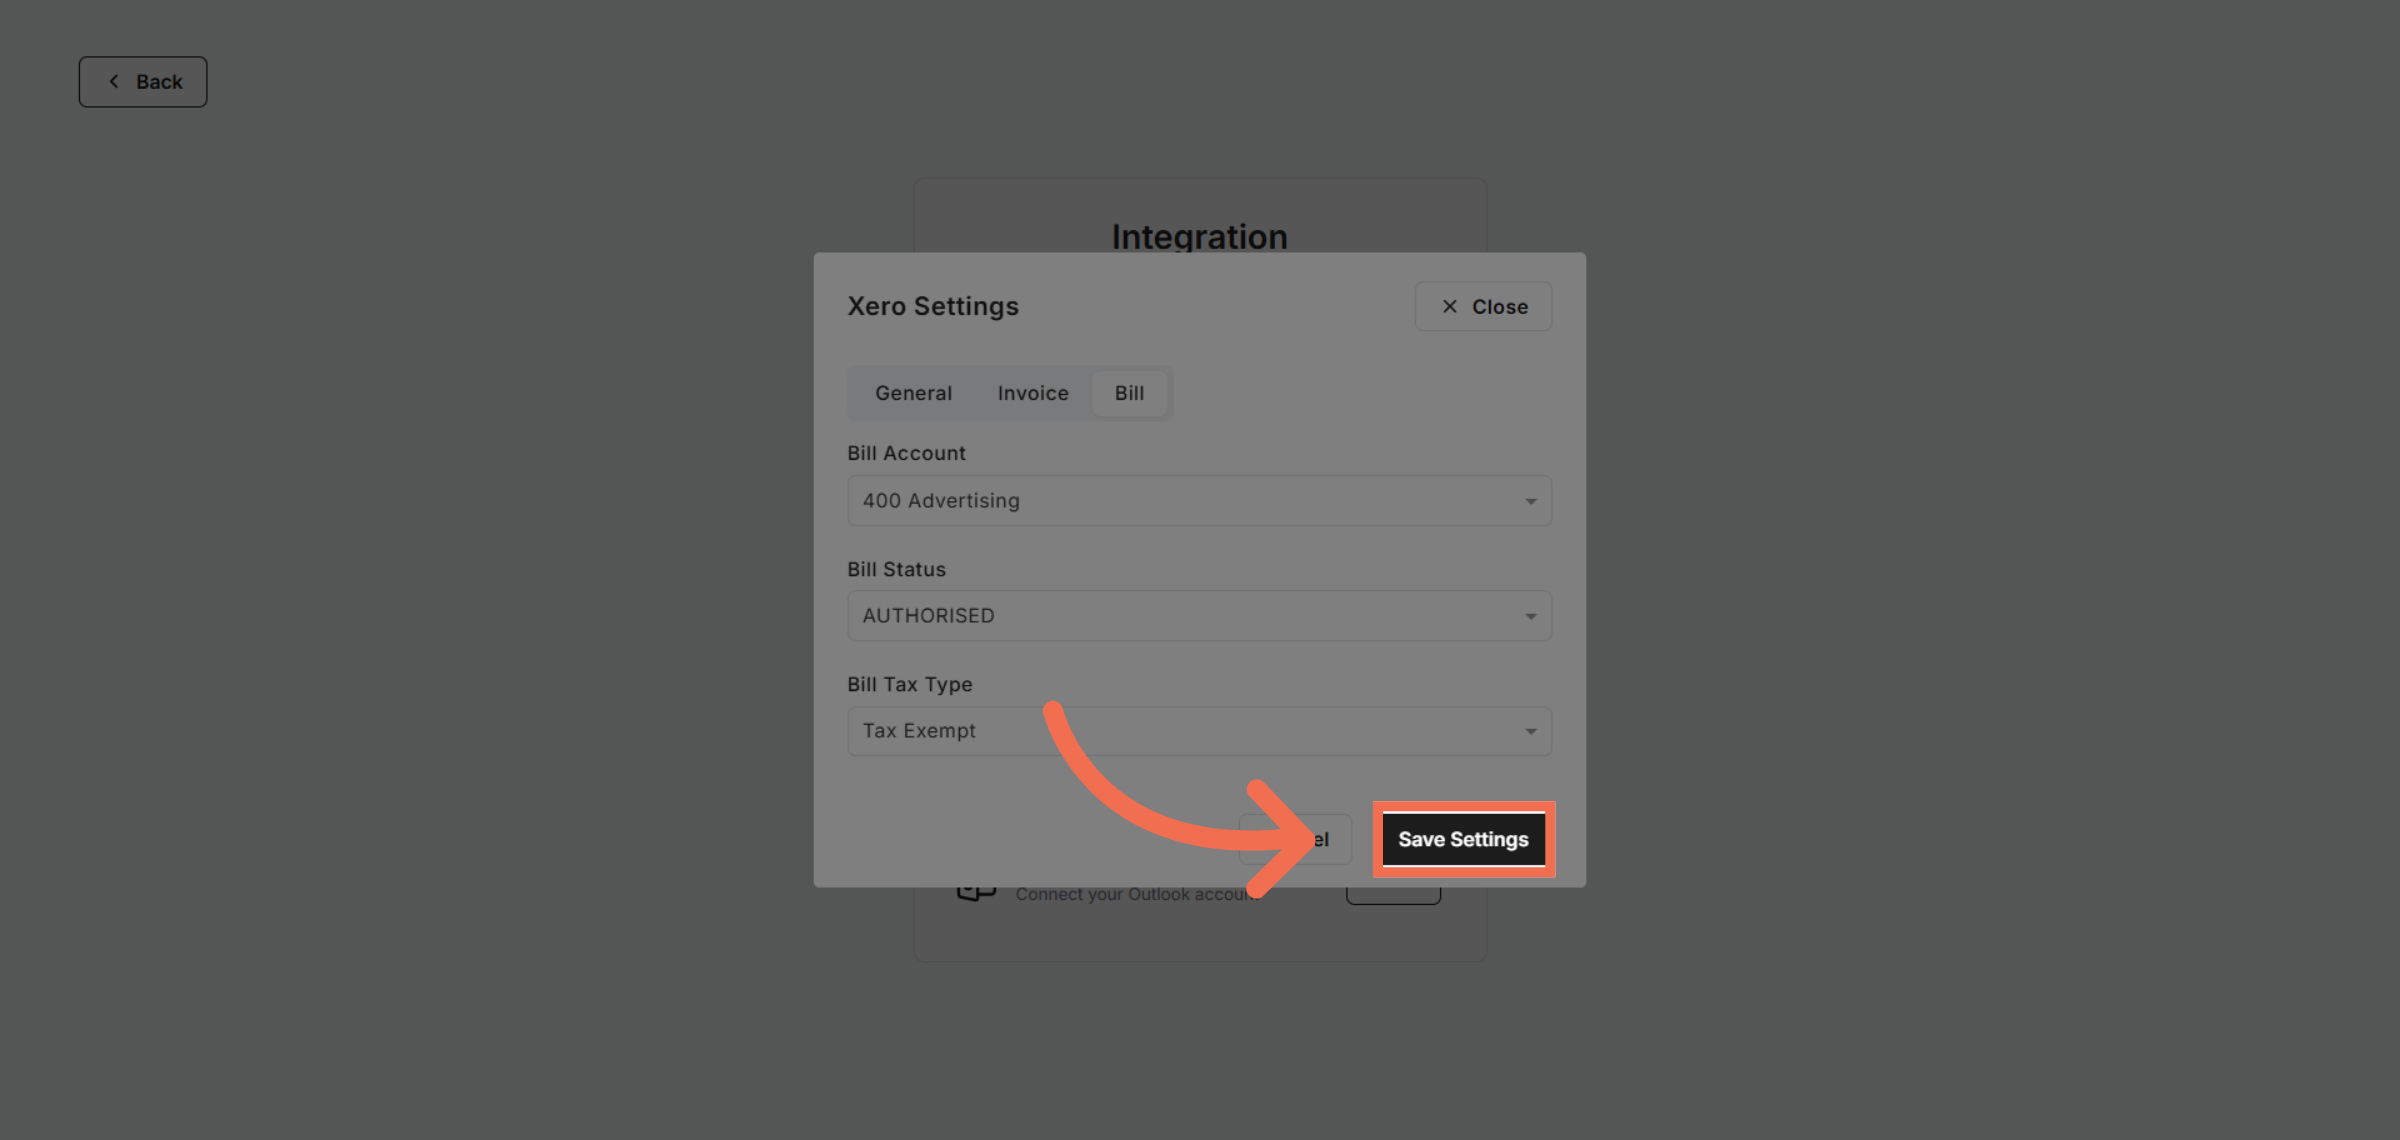Image resolution: width=2400 pixels, height=1140 pixels.
Task: Switch to the General tab
Action: (912, 392)
